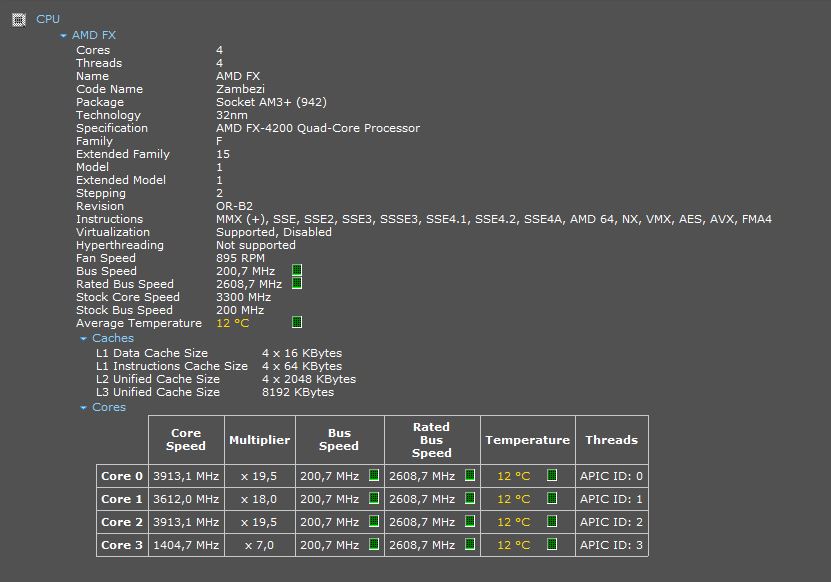The width and height of the screenshot is (831, 582).
Task: Click the x 7,0 multiplier cell
Action: point(260,545)
